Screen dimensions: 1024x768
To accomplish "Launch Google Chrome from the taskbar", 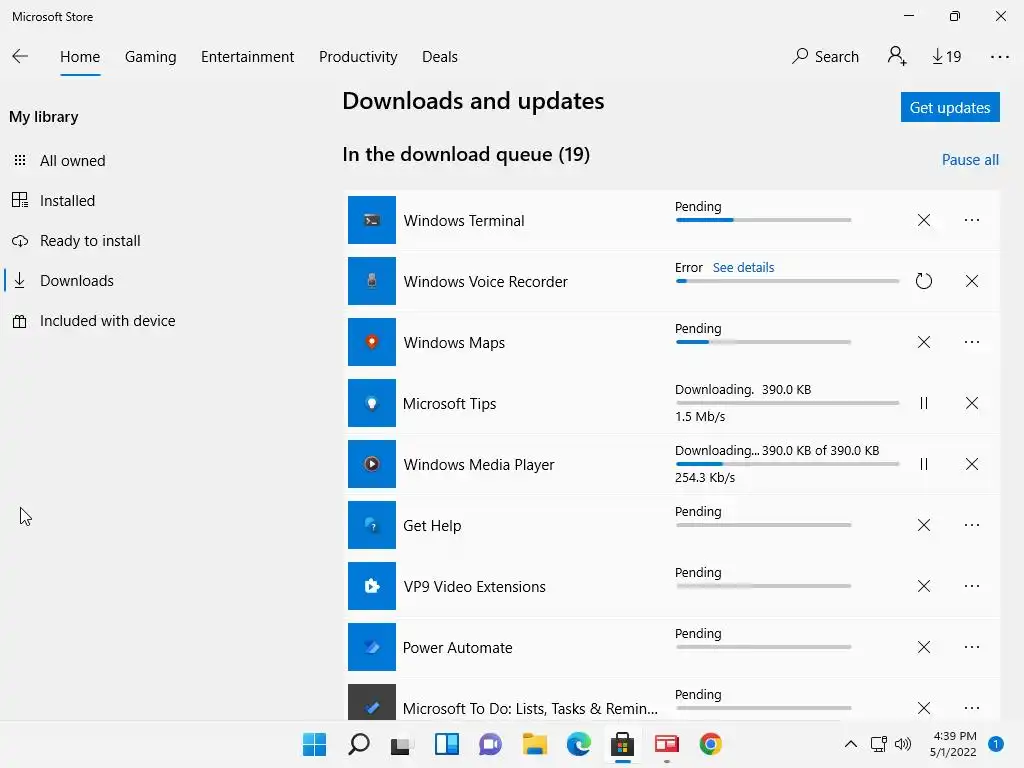I will click(x=711, y=744).
